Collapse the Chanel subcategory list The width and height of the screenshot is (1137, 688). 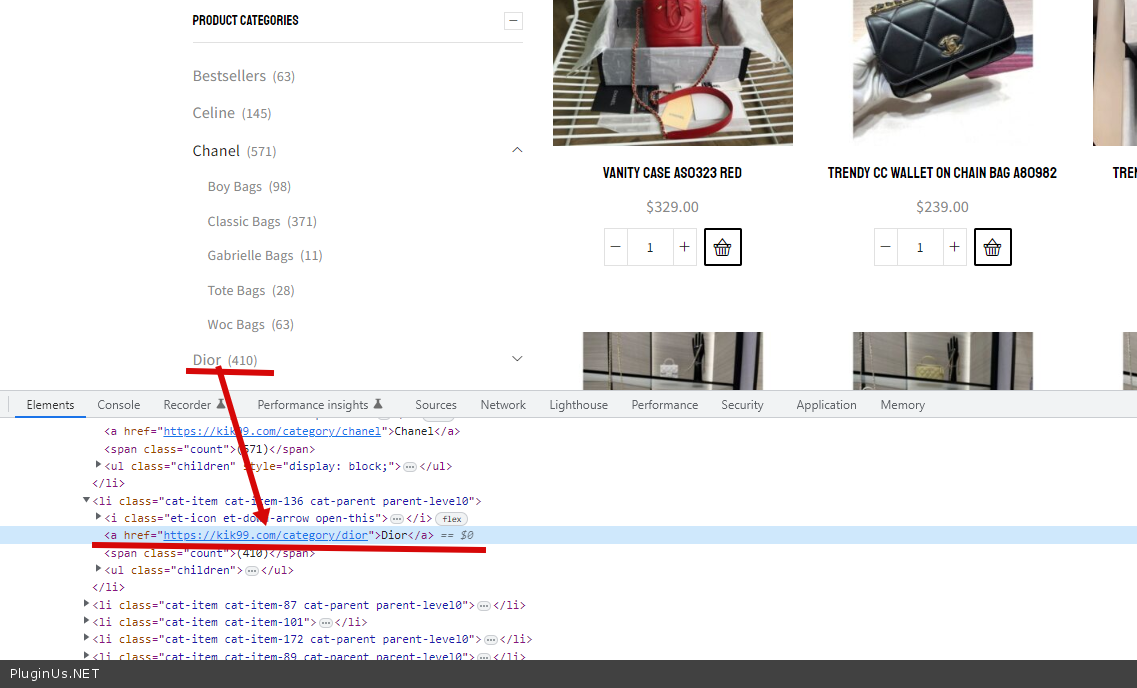pyautogui.click(x=517, y=151)
